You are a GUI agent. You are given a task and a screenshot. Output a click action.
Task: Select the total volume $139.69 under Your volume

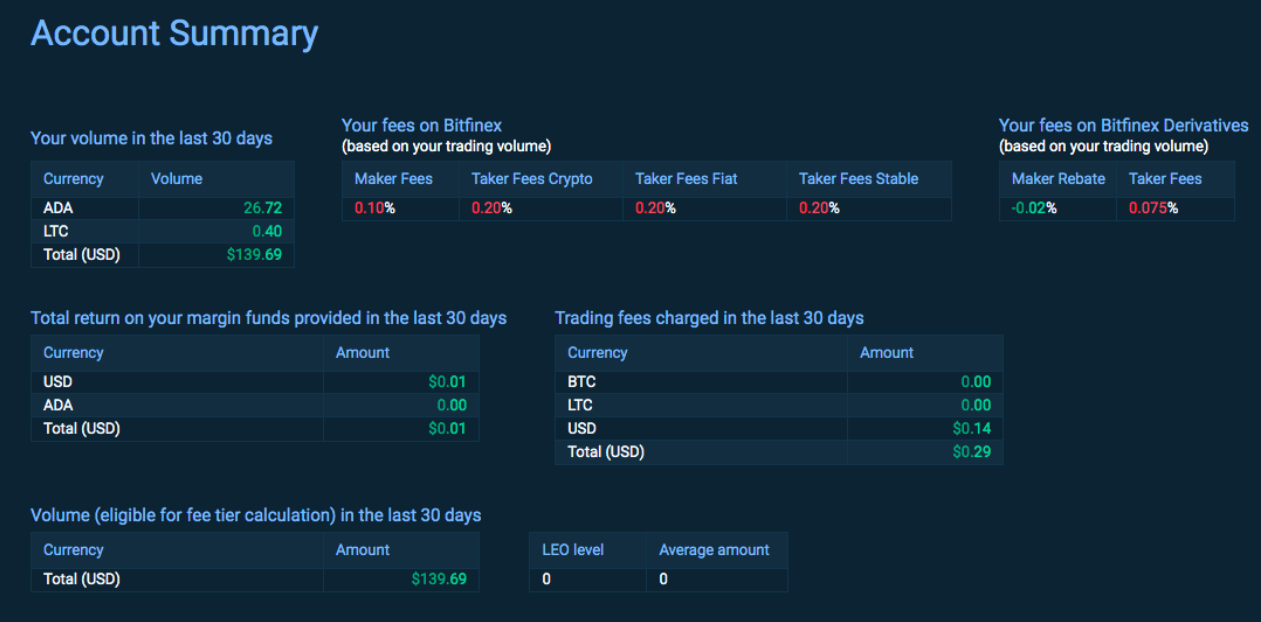254,254
